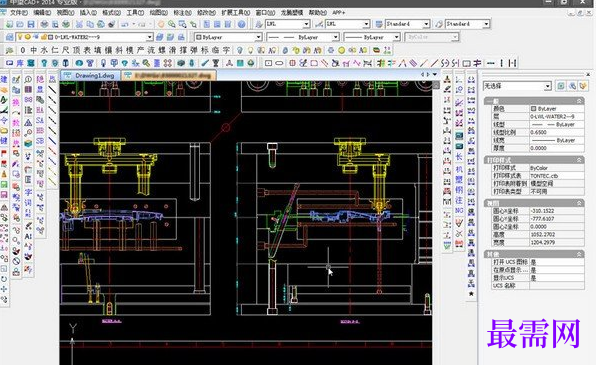Viewport: 599px width, 365px height.
Task: Open the ByLayer color control dropdown
Action: click(228, 37)
